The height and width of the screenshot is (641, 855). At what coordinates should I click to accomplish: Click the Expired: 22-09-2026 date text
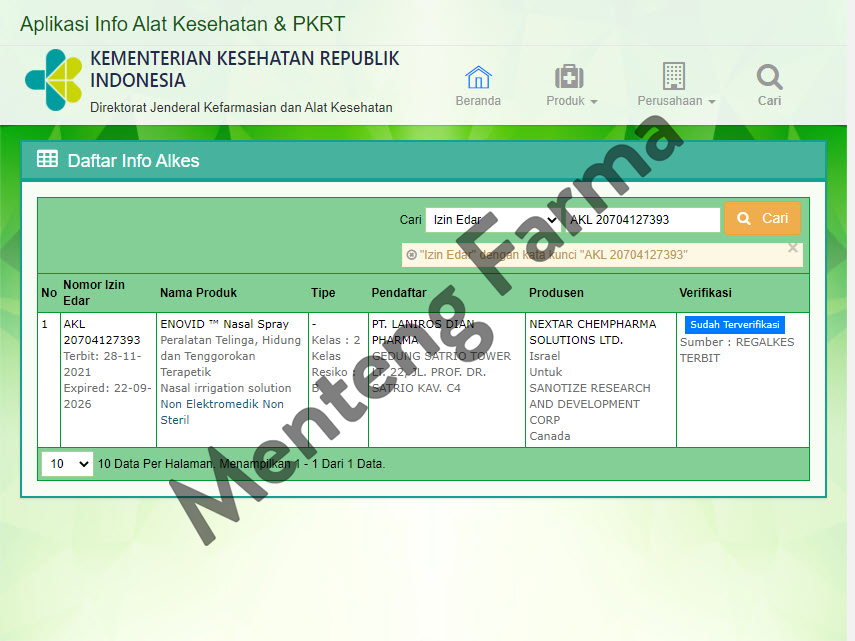click(x=107, y=396)
